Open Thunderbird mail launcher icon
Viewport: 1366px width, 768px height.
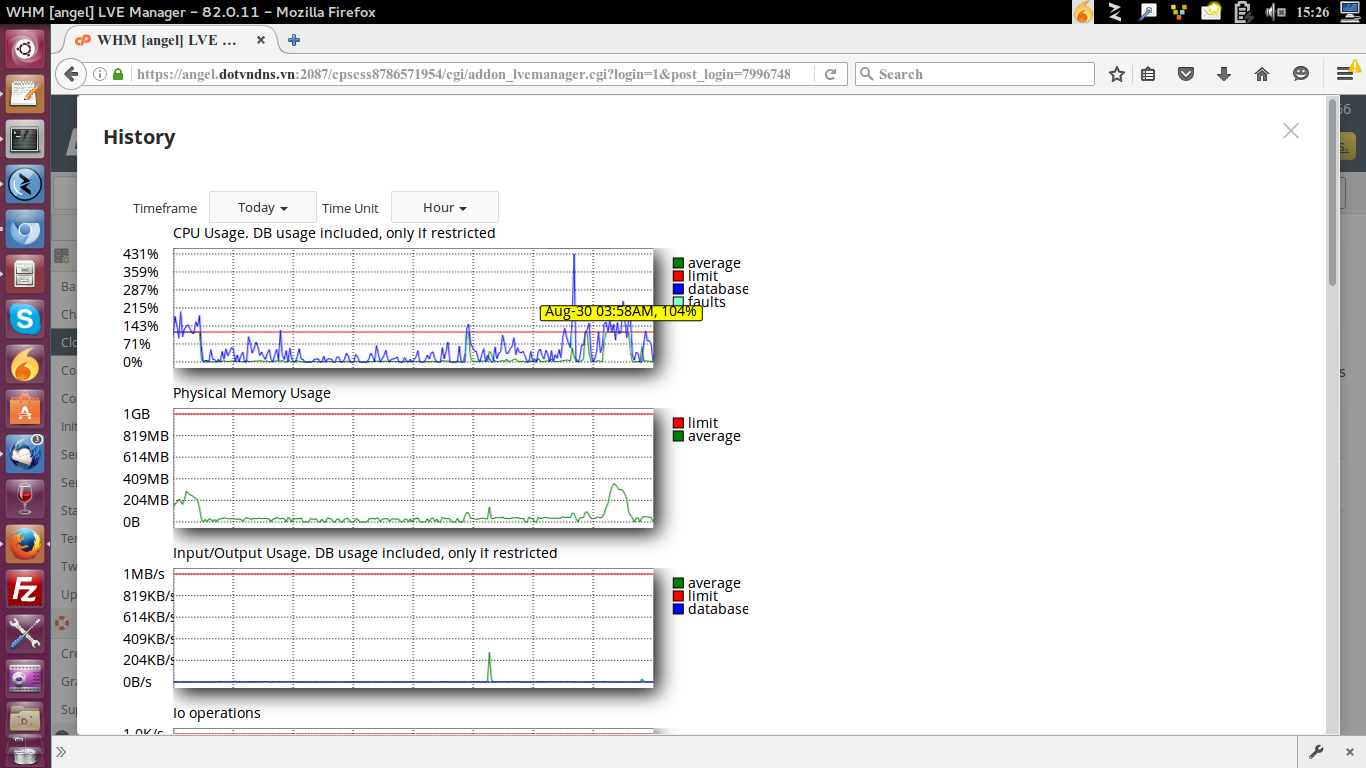pyautogui.click(x=25, y=454)
